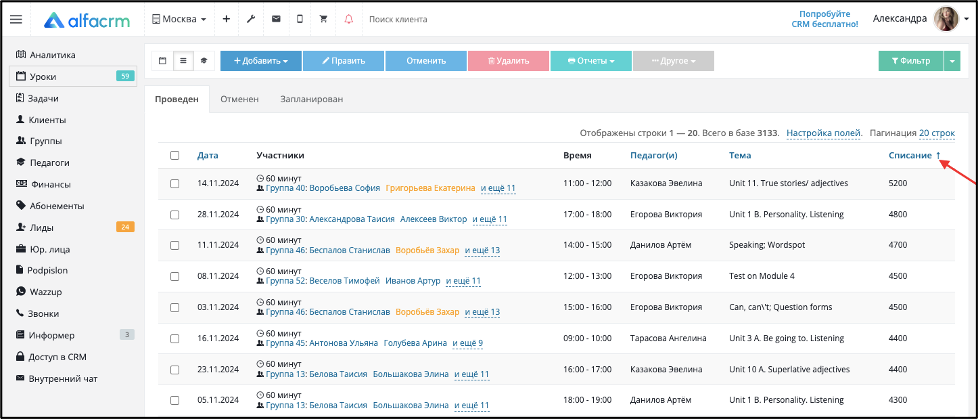Check the row dated 14.11.2024
The width and height of the screenshot is (979, 420).
tap(175, 183)
